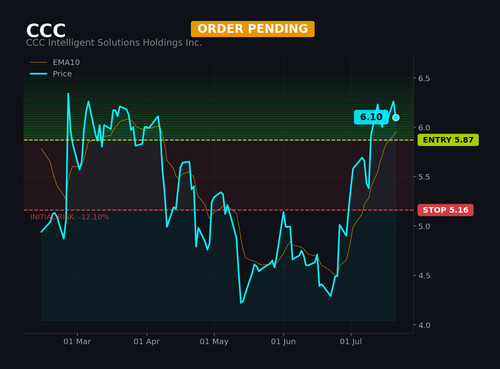
Task: Click the 01 Jul date label
Action: [351, 342]
